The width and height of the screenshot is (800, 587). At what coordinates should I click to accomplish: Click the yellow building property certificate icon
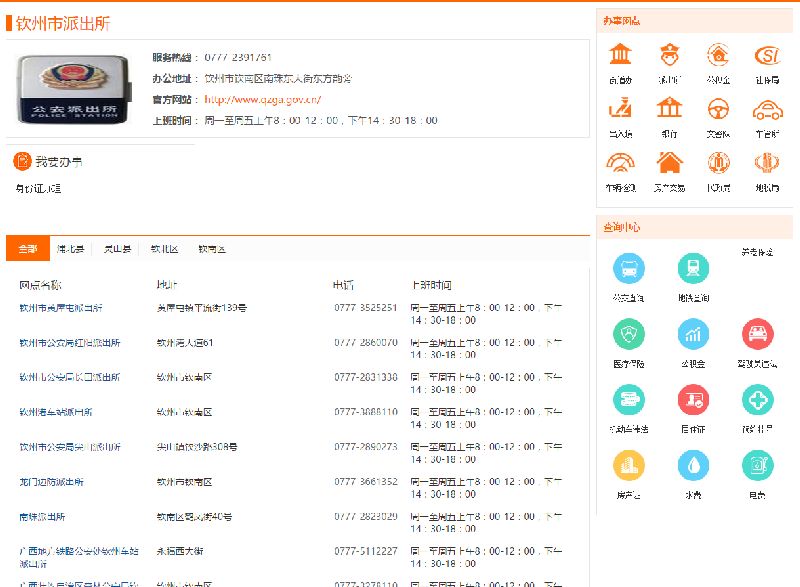point(629,465)
